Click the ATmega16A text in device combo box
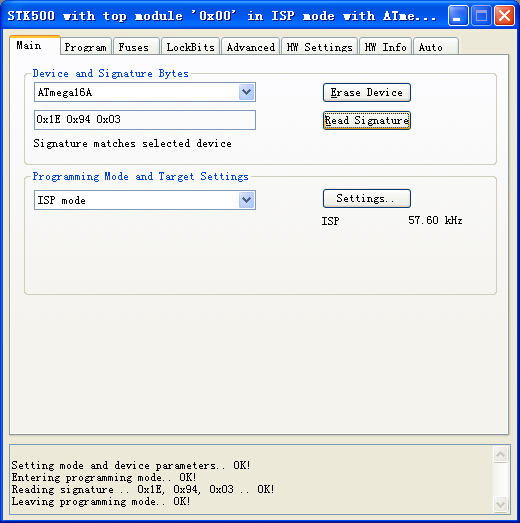 [65, 92]
